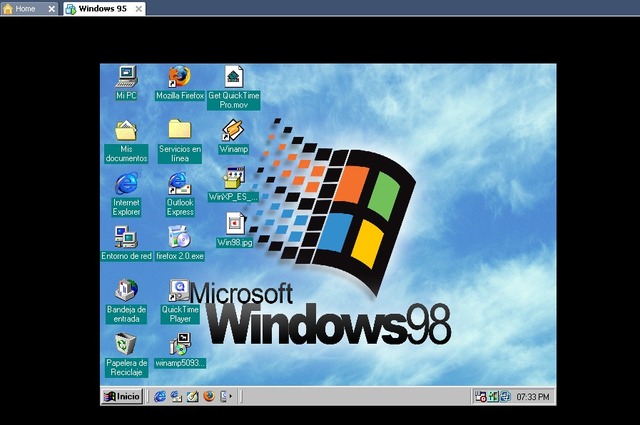Click the blue arrows system tray icon
This screenshot has width=640, height=425.
point(505,396)
